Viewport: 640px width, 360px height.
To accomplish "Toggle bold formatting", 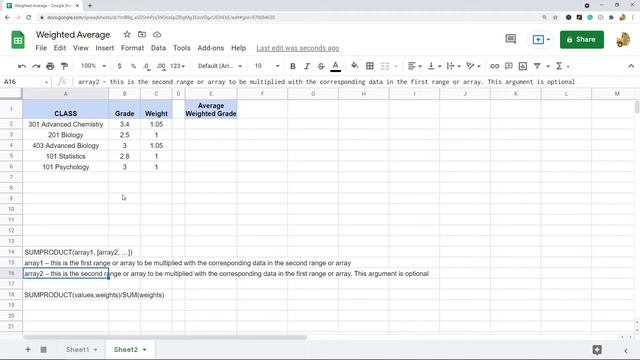I will [293, 66].
